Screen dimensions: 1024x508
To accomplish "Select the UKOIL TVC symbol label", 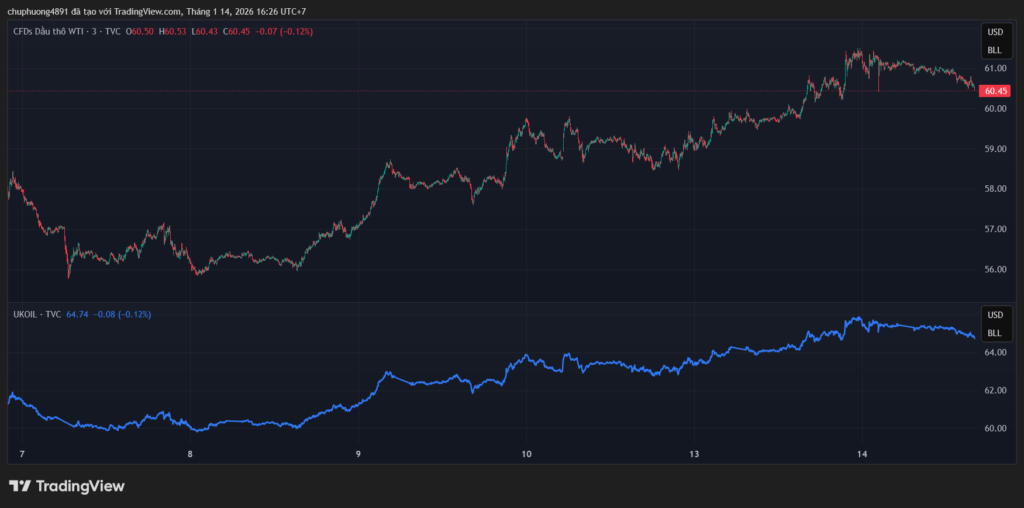I will pos(36,314).
